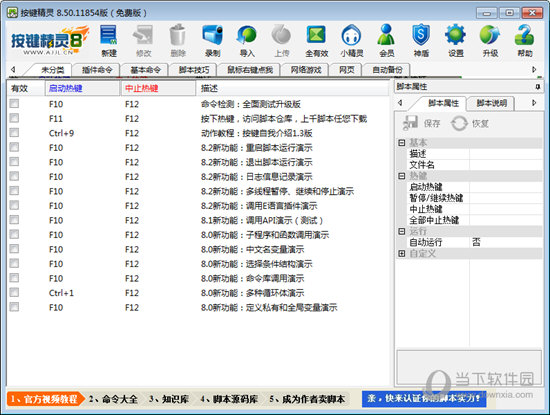Click the 新建 (New script) toolbar icon
This screenshot has width=550, height=415.
click(x=109, y=41)
